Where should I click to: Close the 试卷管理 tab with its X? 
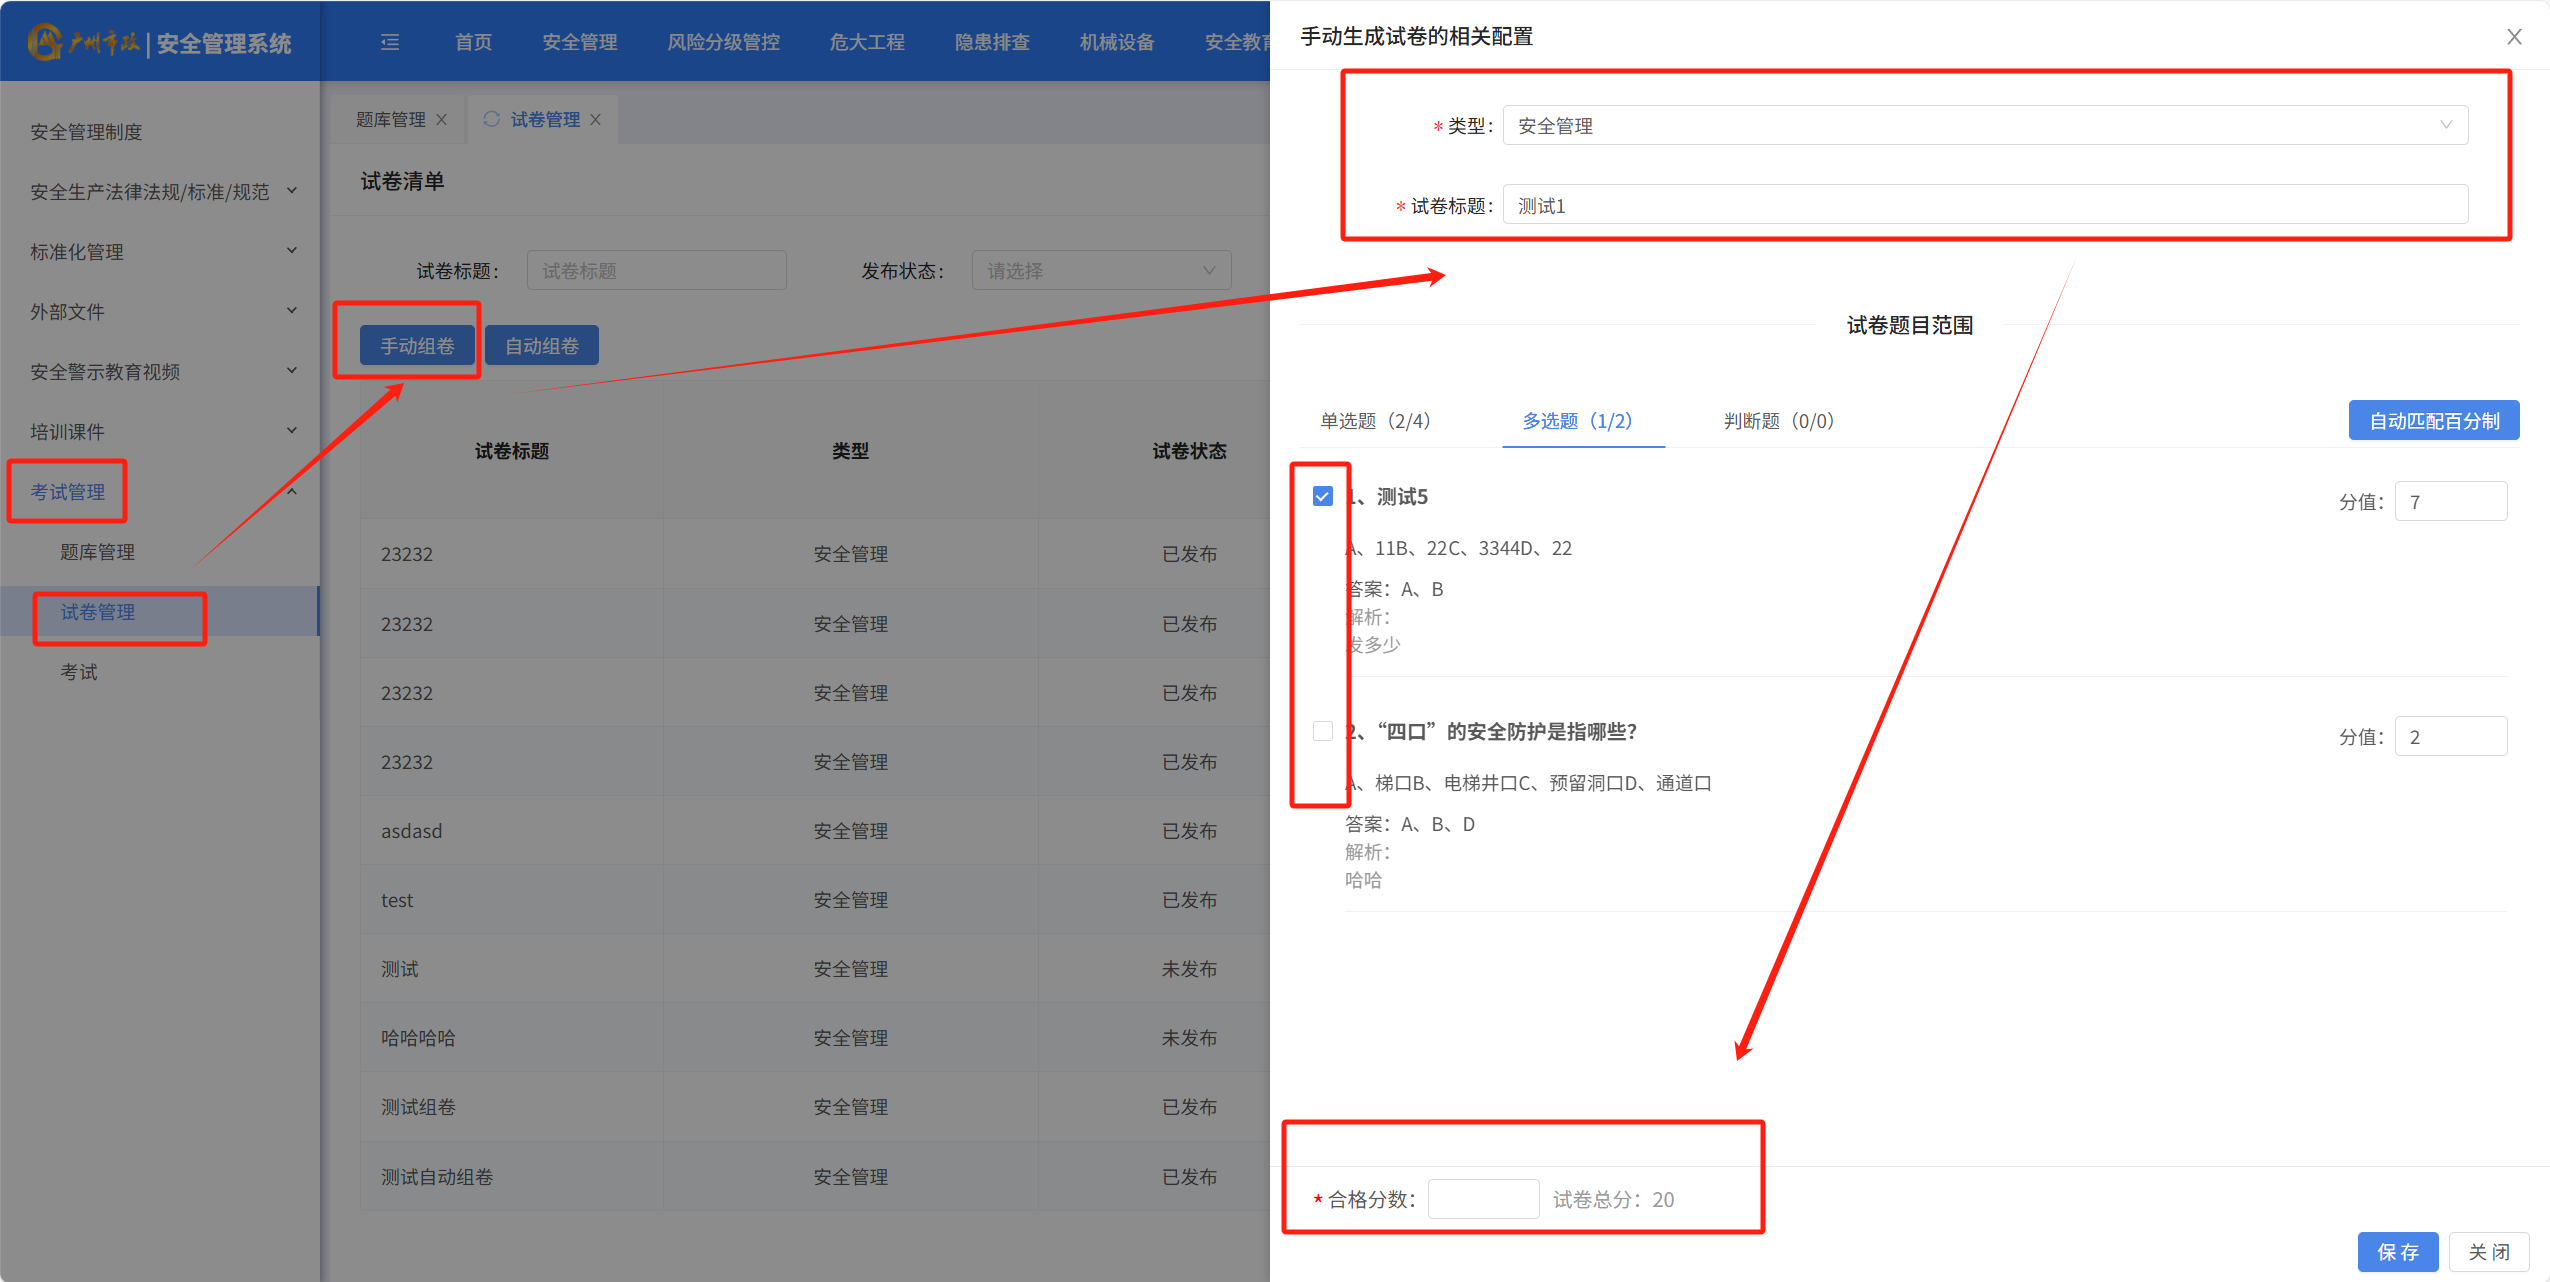[x=596, y=120]
